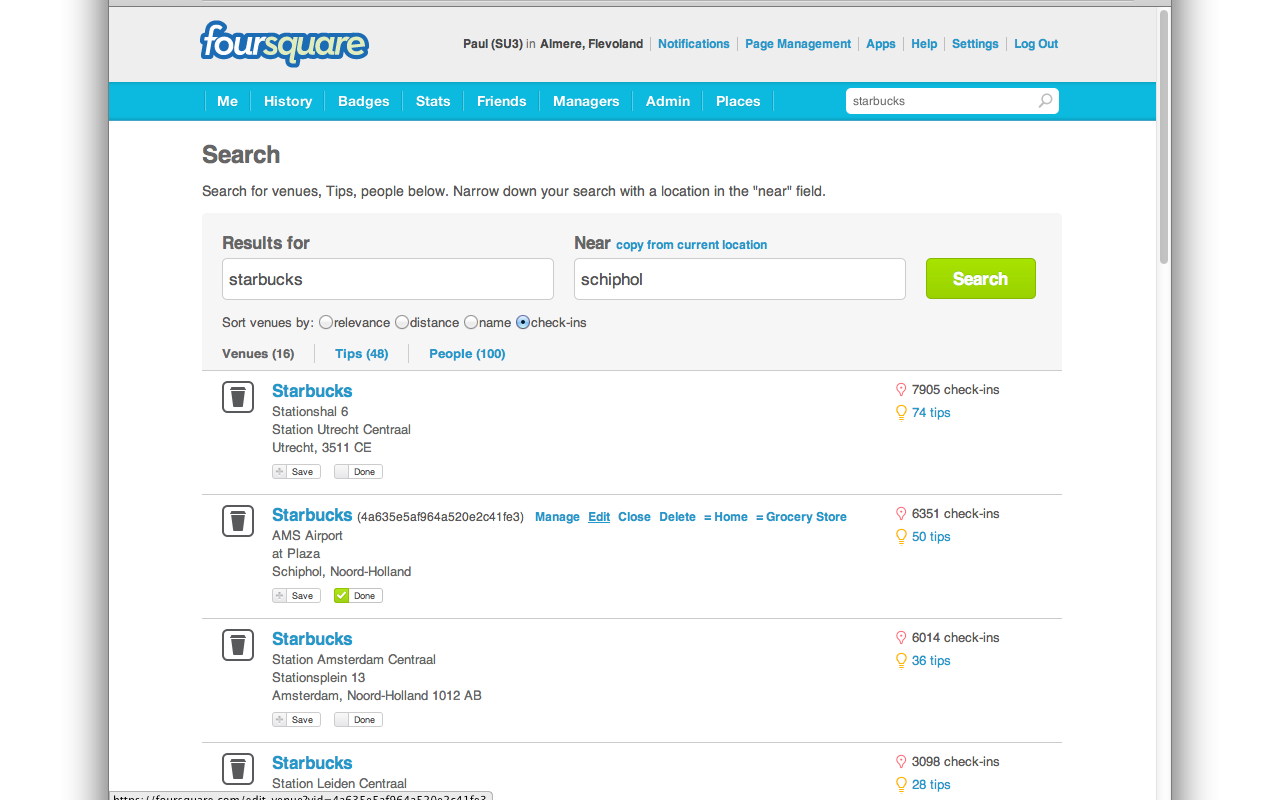Open the Friends navigation tab
Image resolution: width=1280 pixels, height=800 pixels.
click(502, 101)
